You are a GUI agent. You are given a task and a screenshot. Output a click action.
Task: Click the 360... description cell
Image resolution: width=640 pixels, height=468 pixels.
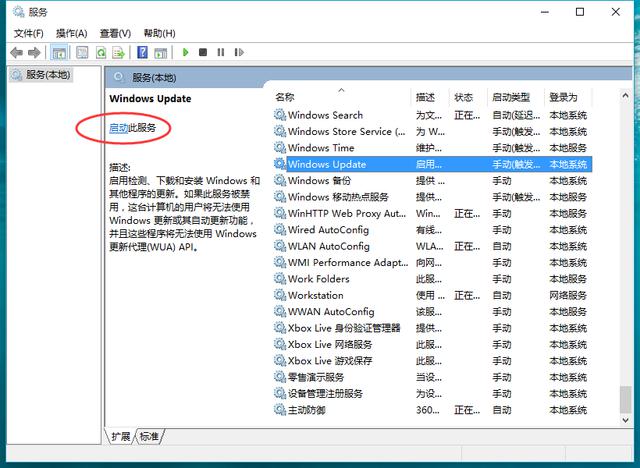(428, 410)
